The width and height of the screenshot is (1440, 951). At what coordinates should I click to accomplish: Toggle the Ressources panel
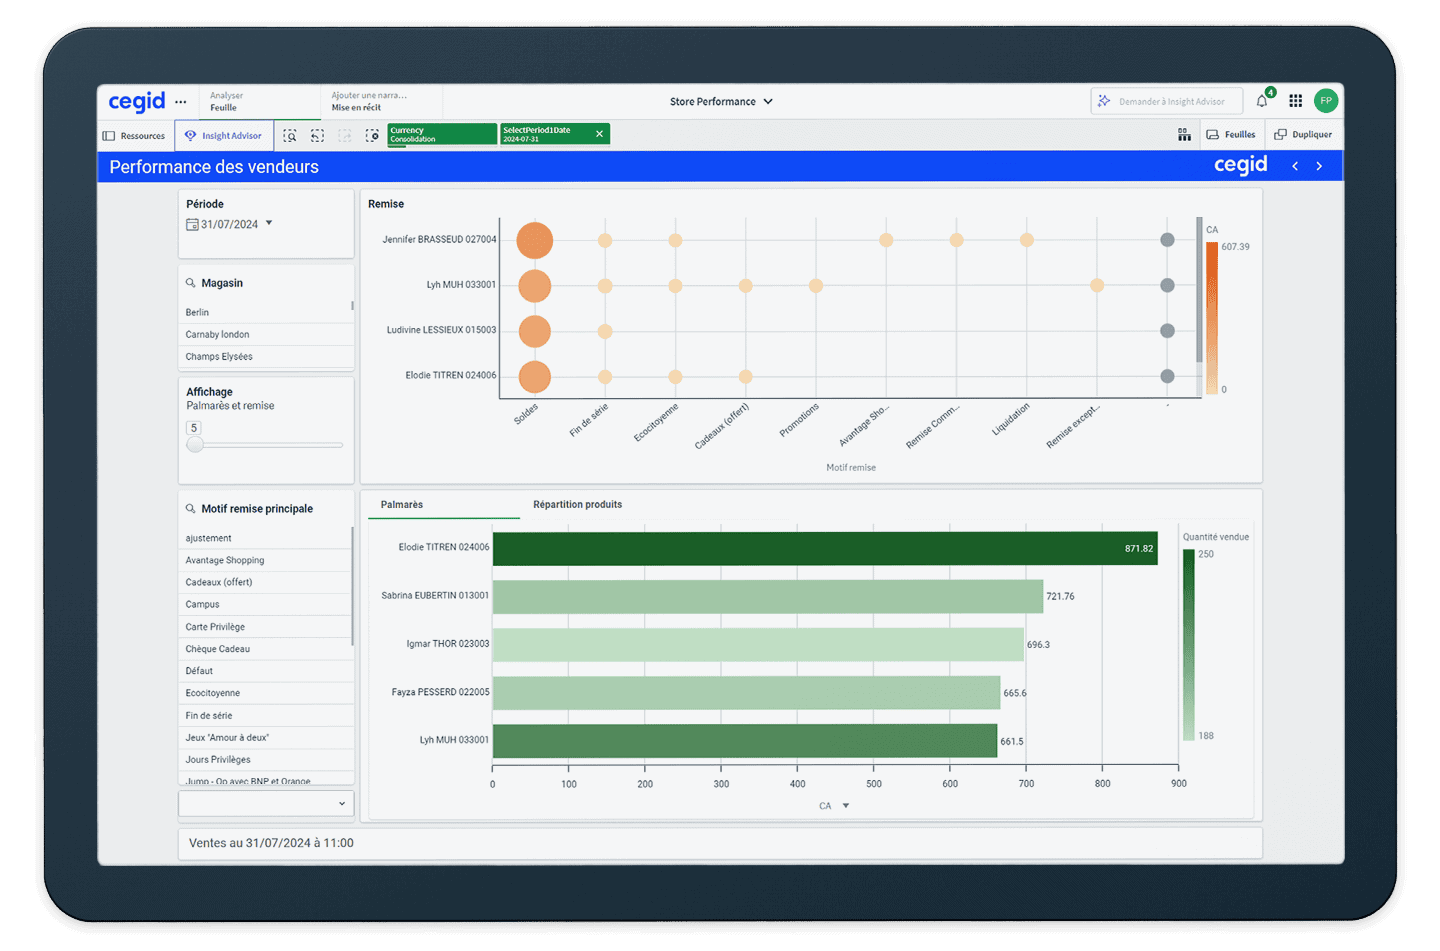point(134,135)
